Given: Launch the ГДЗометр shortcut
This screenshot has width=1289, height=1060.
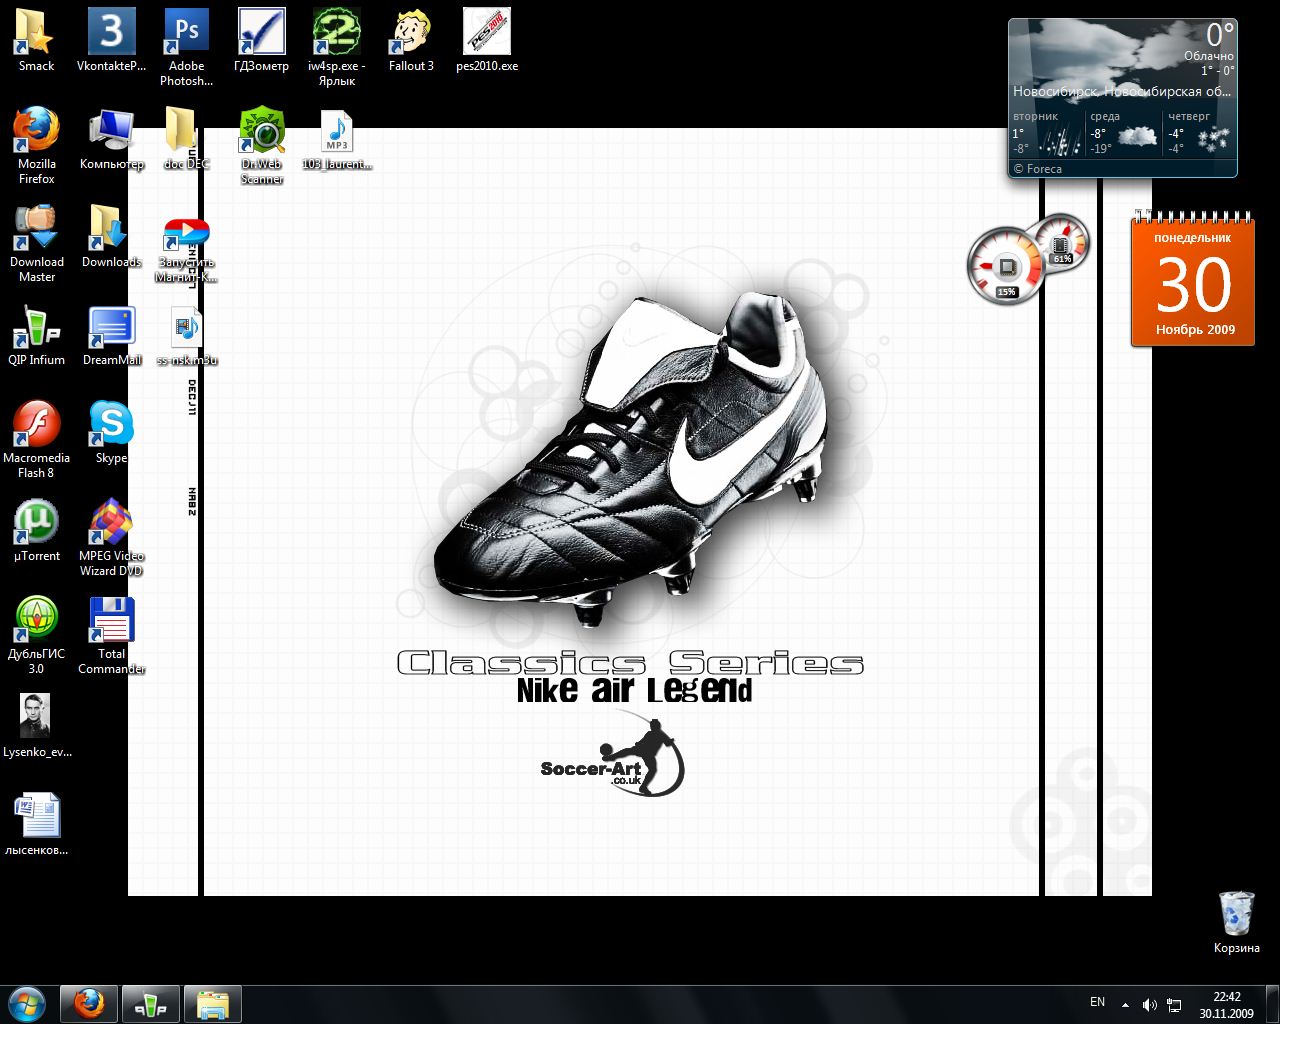Looking at the screenshot, I should [261, 40].
